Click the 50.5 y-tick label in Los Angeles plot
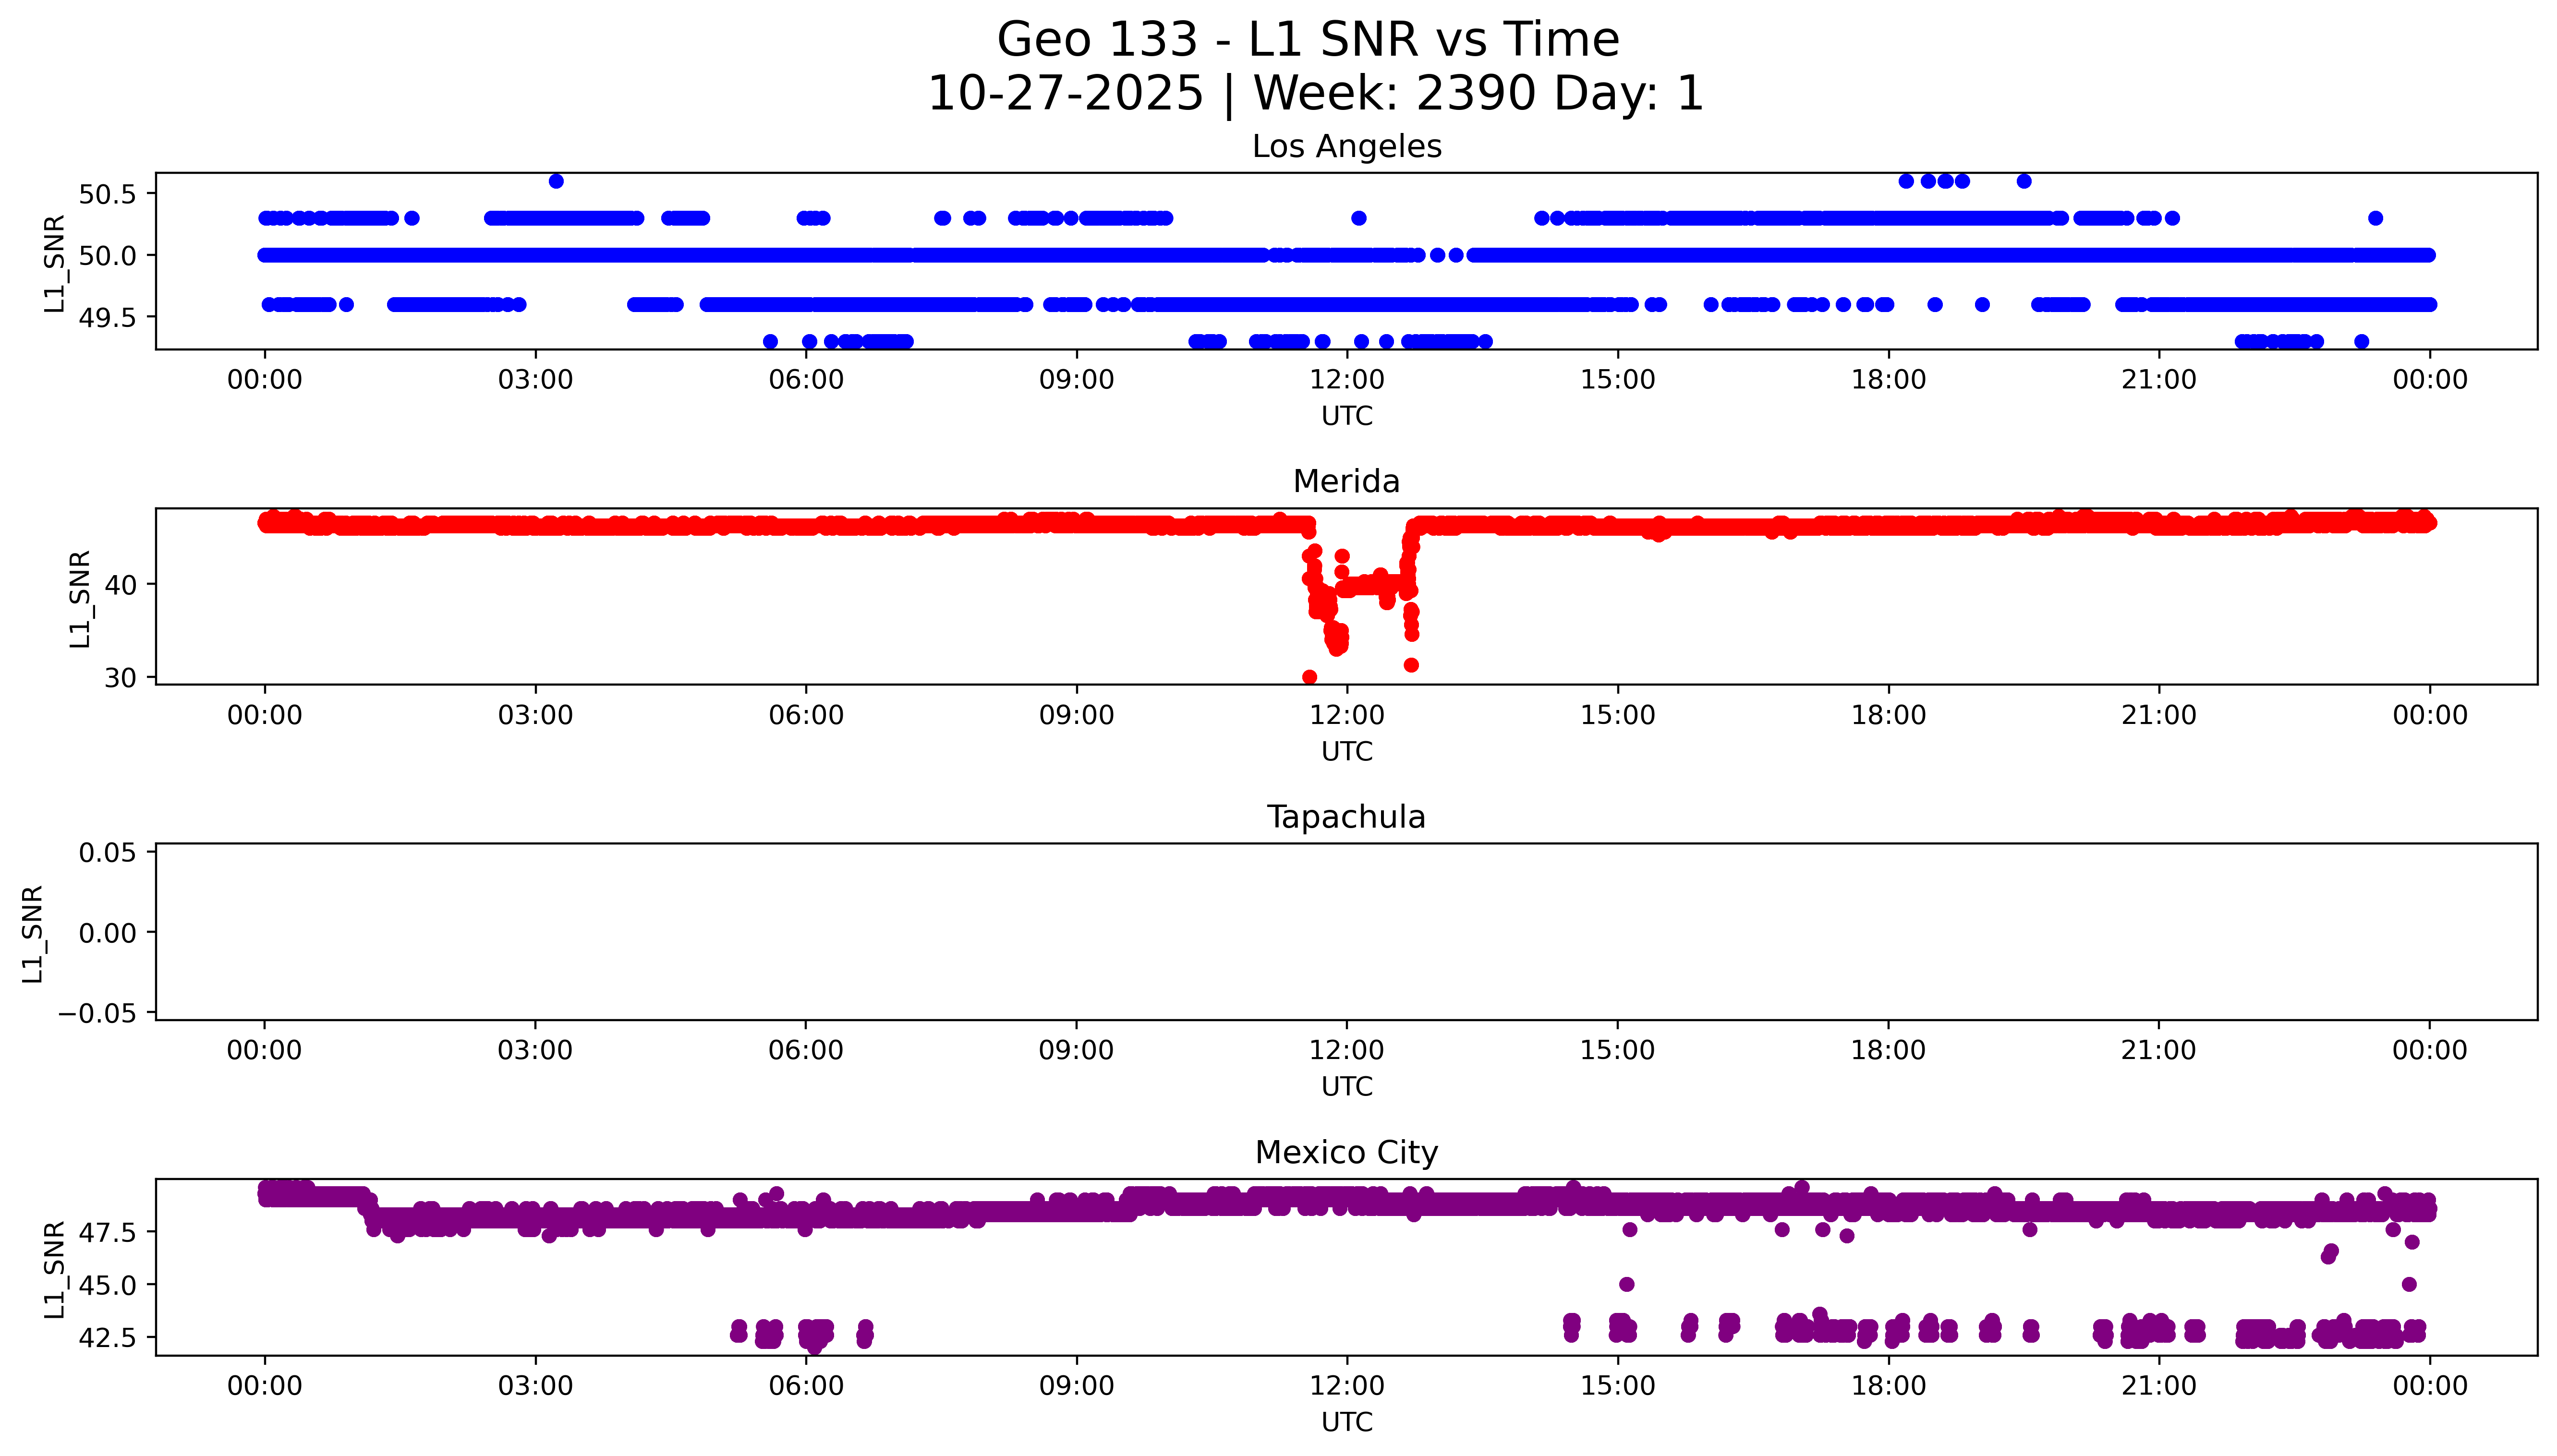 coord(107,194)
